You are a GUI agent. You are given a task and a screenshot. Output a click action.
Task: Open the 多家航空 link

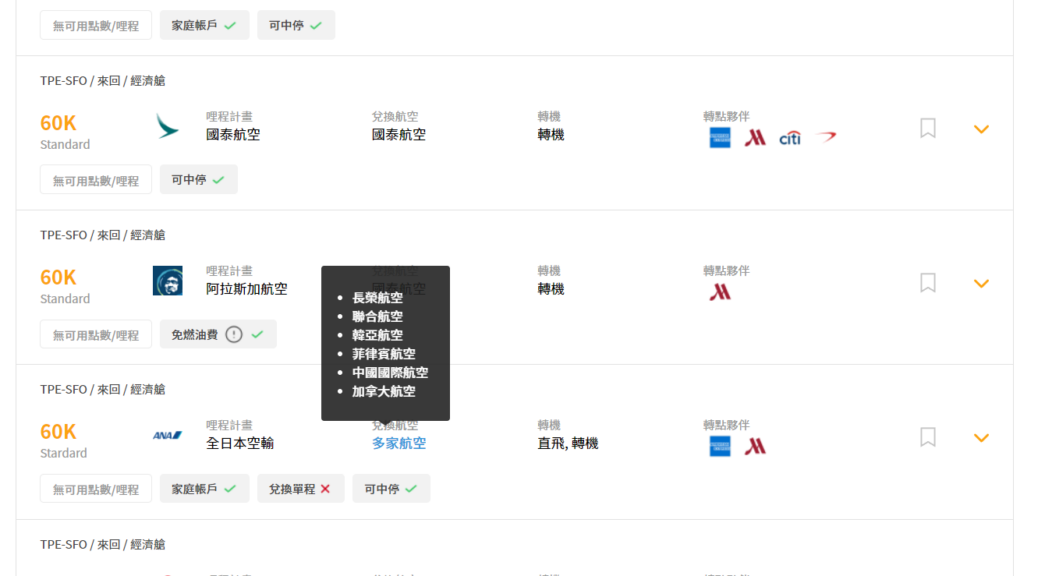tap(399, 444)
